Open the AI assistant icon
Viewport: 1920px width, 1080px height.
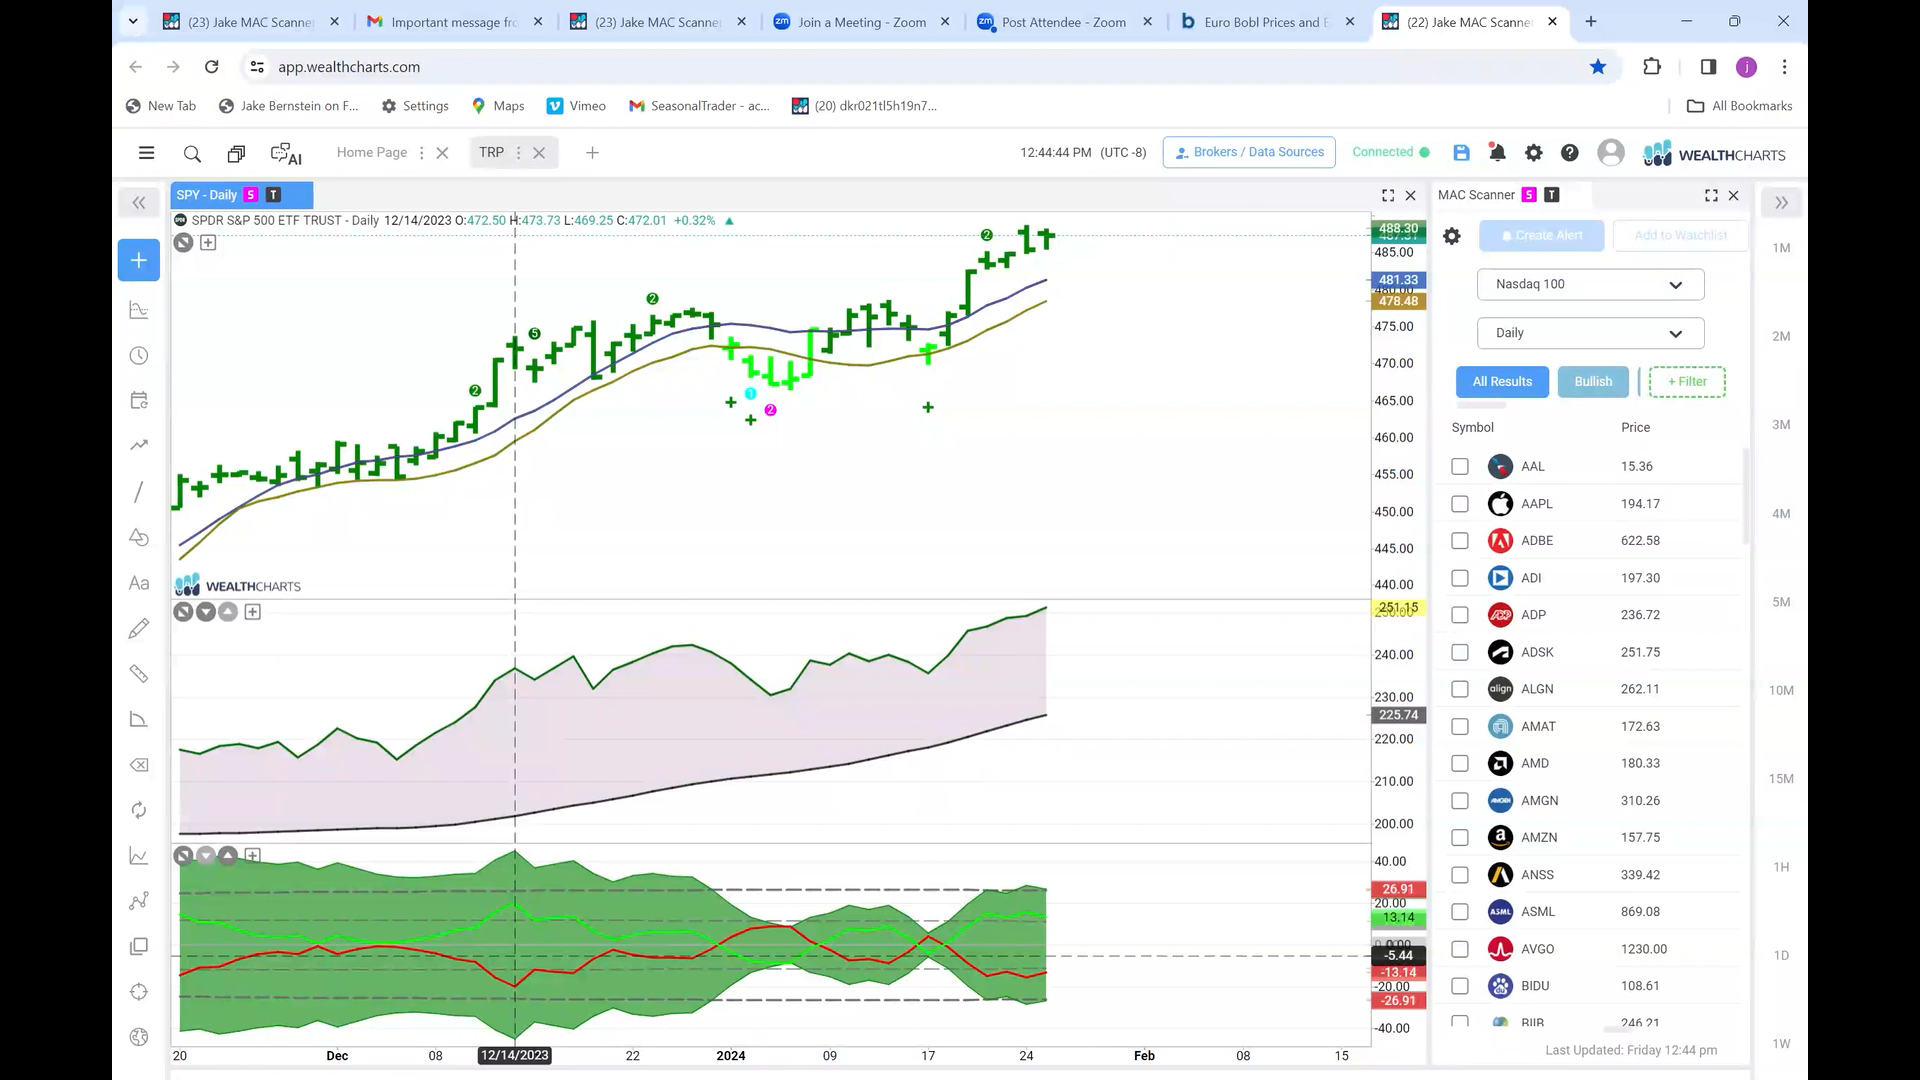coord(286,153)
